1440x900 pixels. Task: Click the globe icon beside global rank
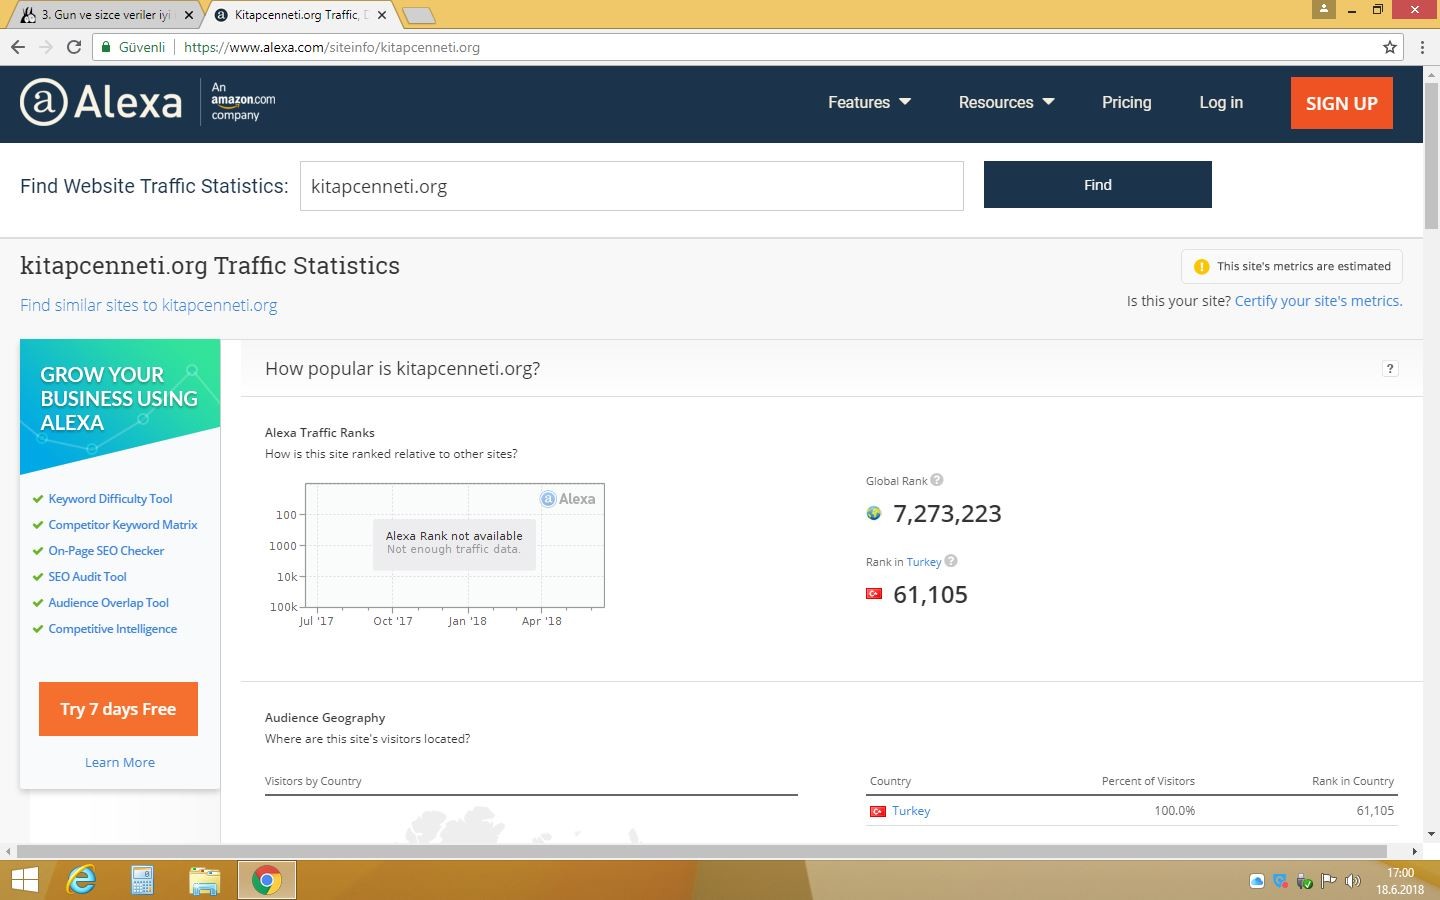click(x=874, y=513)
